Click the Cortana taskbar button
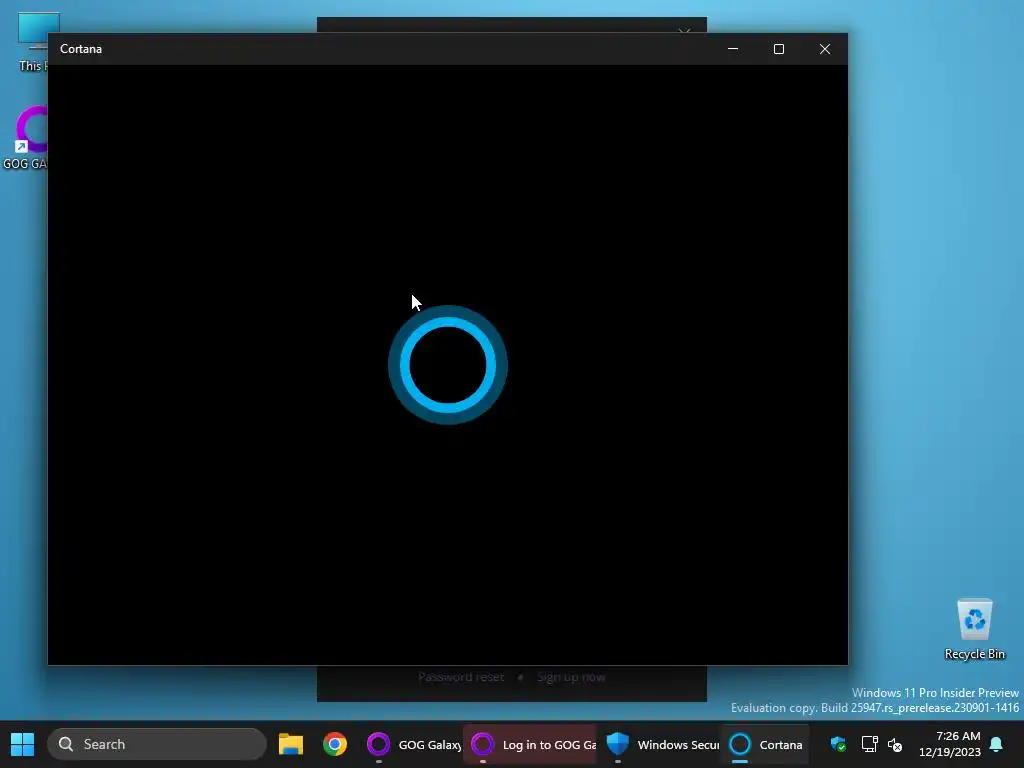 tap(765, 744)
